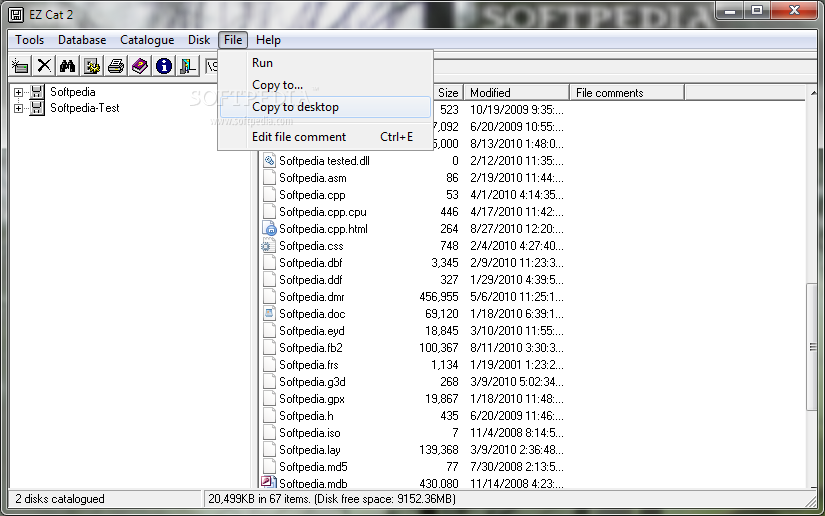Click the settings gears toolbar icon
The height and width of the screenshot is (516, 825).
click(92, 66)
